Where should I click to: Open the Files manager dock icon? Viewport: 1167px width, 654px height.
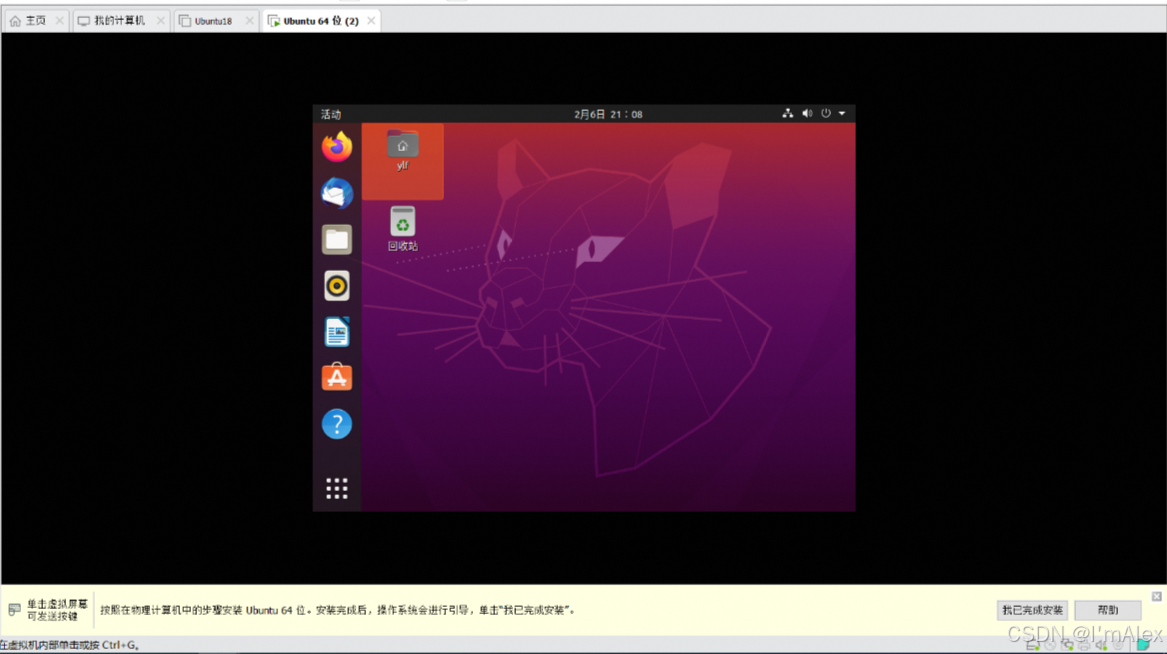tap(336, 240)
